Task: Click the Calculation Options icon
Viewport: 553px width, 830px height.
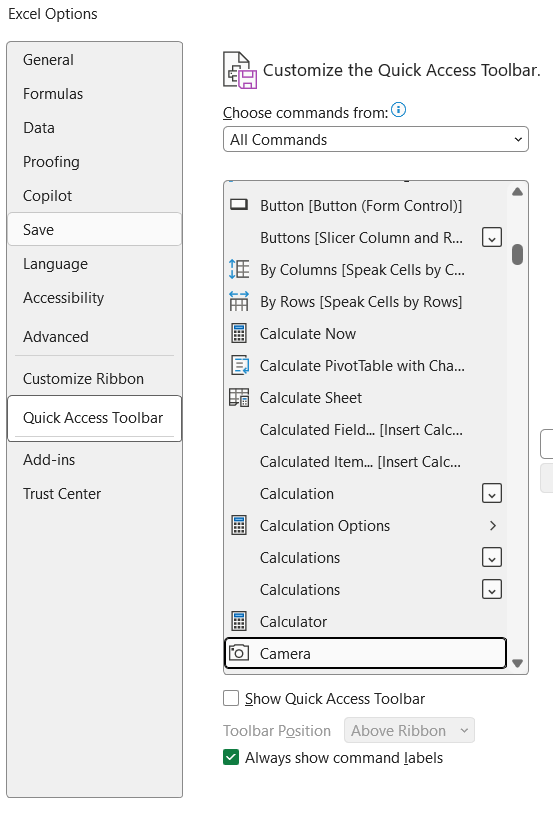Action: tap(239, 526)
